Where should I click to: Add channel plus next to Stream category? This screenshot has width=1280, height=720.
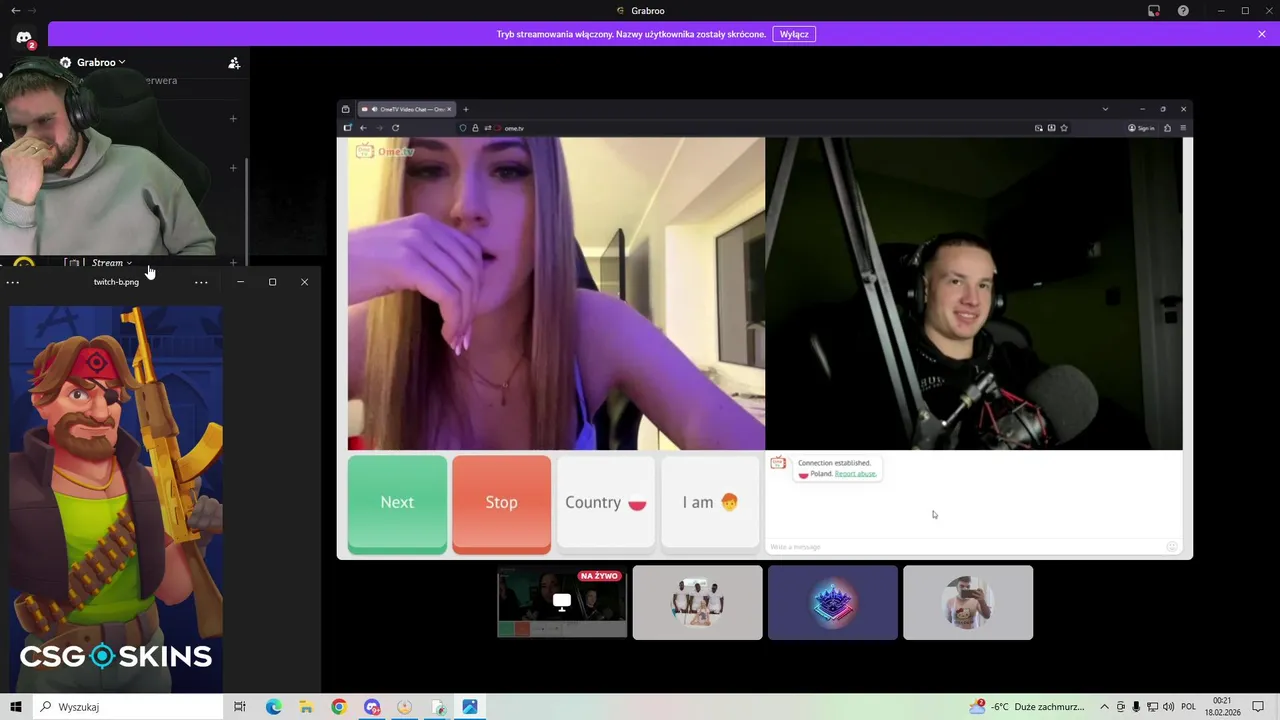[233, 263]
